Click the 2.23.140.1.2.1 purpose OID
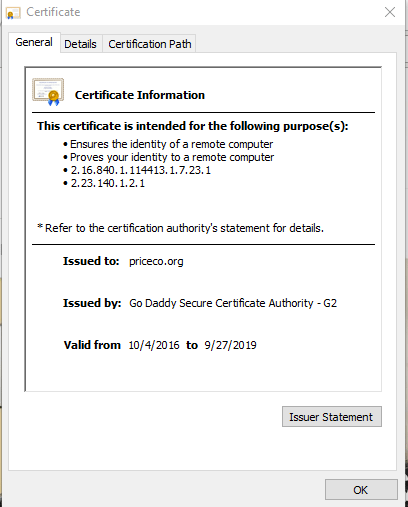 click(108, 183)
